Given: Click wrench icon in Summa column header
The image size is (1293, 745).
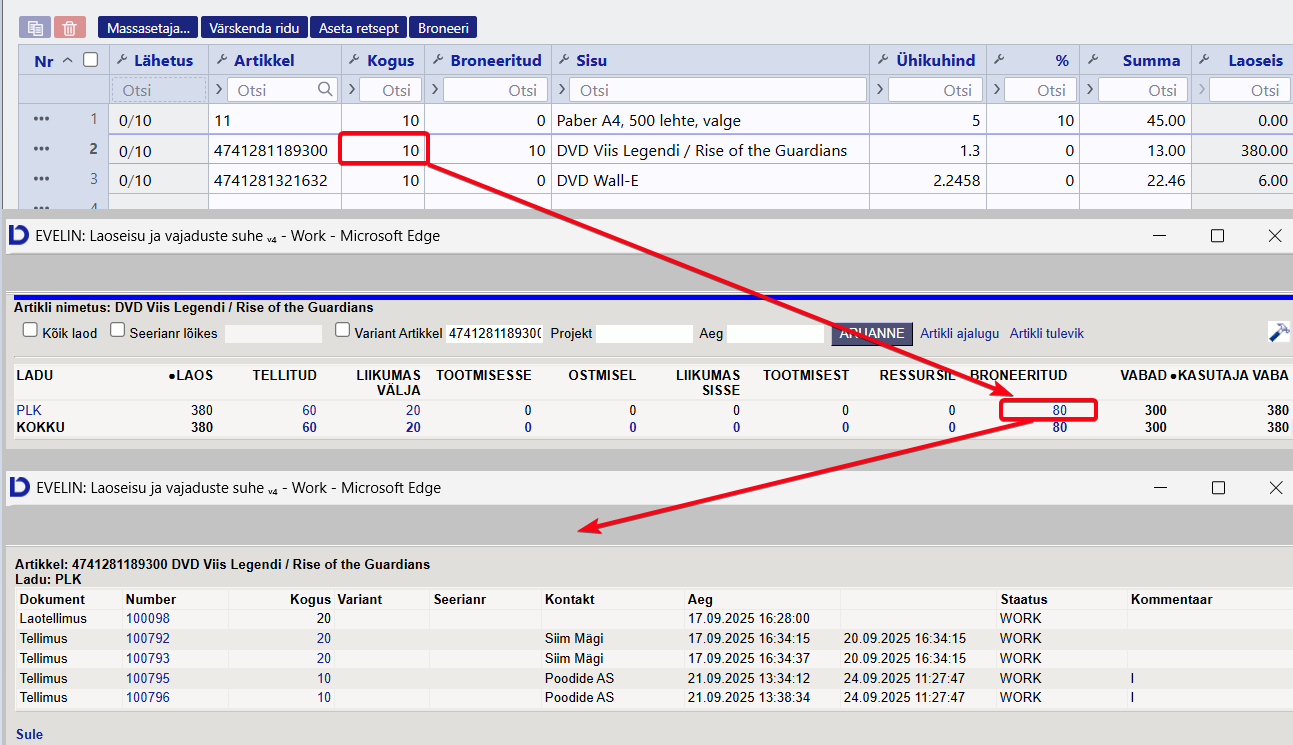Looking at the screenshot, I should pyautogui.click(x=1093, y=60).
